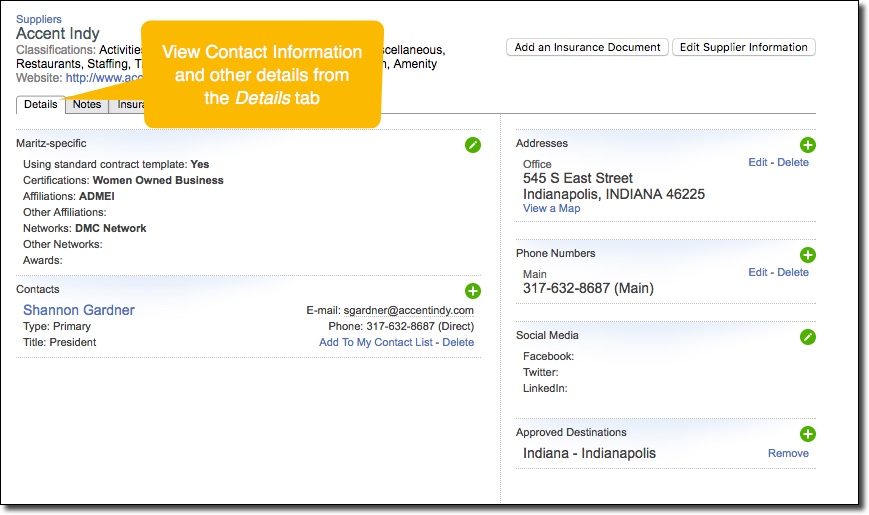Click Indiana - Indianapolis destination text
Image resolution: width=869 pixels, height=515 pixels.
coord(589,453)
